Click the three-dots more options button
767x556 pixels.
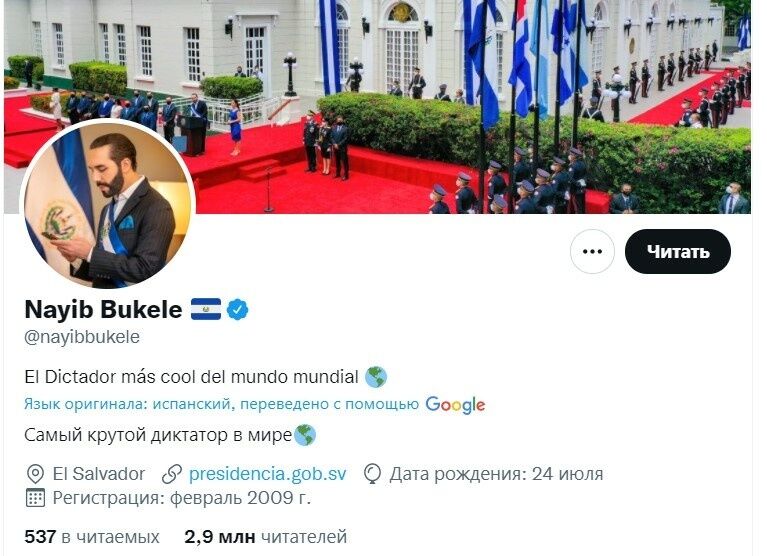[592, 251]
